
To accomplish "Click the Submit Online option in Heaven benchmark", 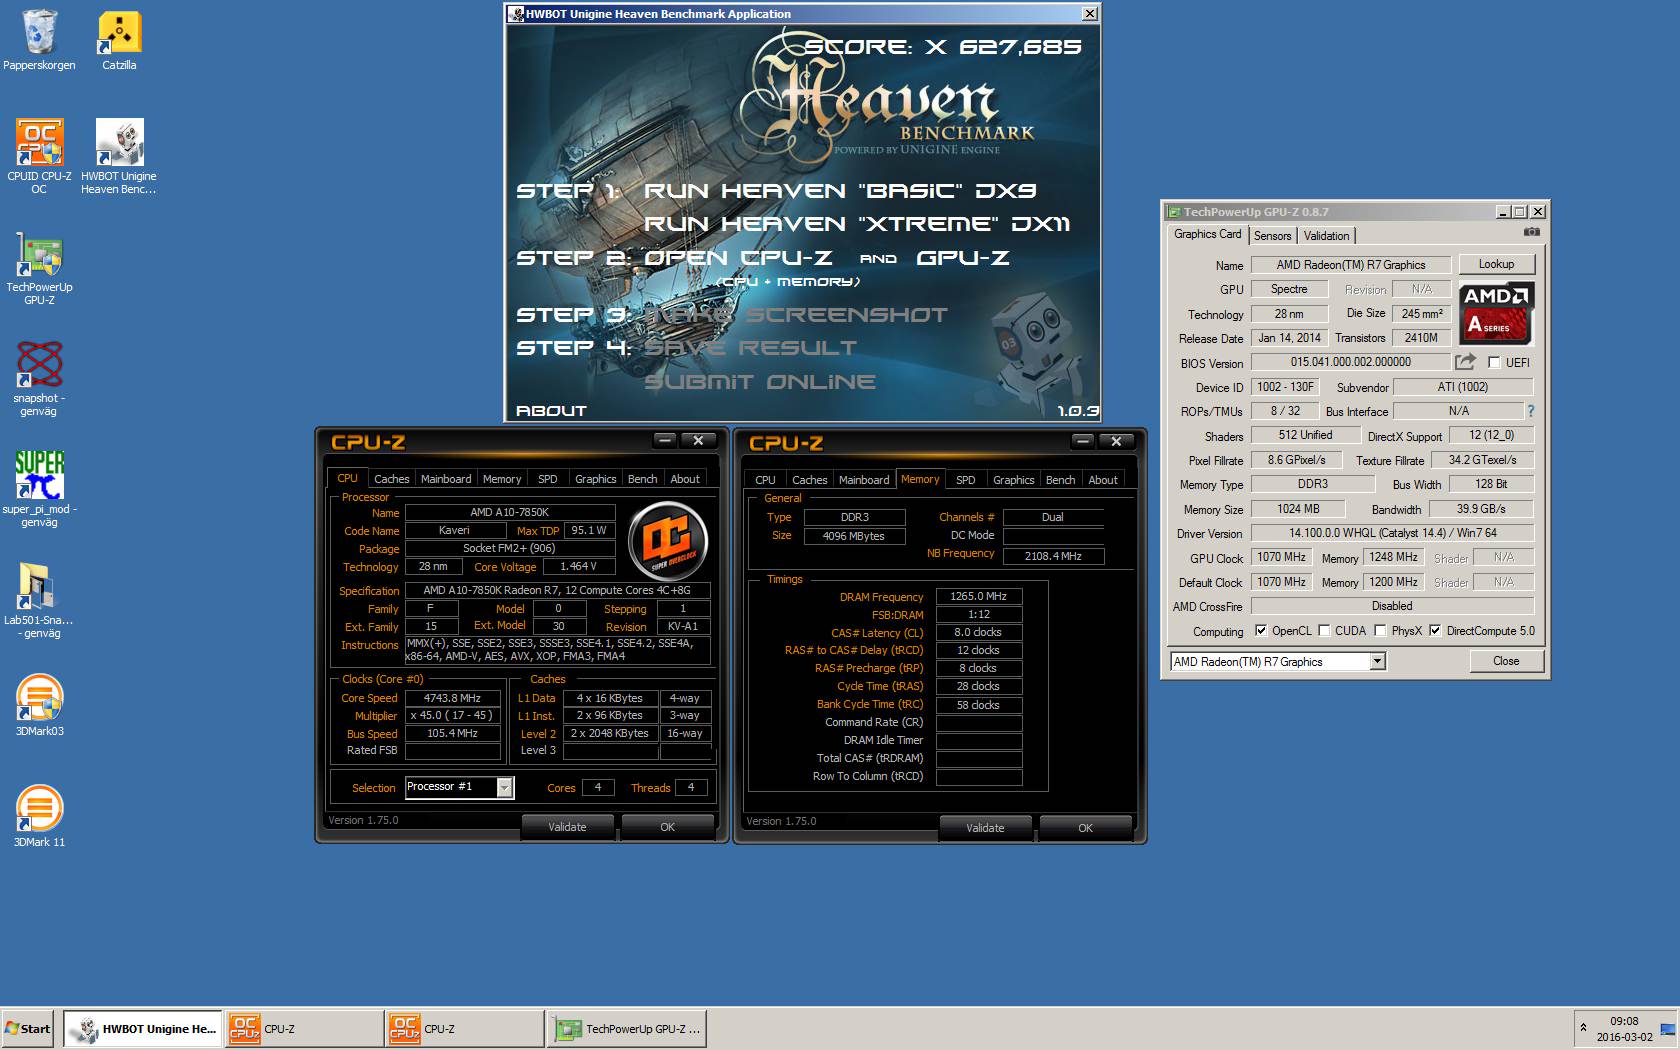I will pos(760,381).
